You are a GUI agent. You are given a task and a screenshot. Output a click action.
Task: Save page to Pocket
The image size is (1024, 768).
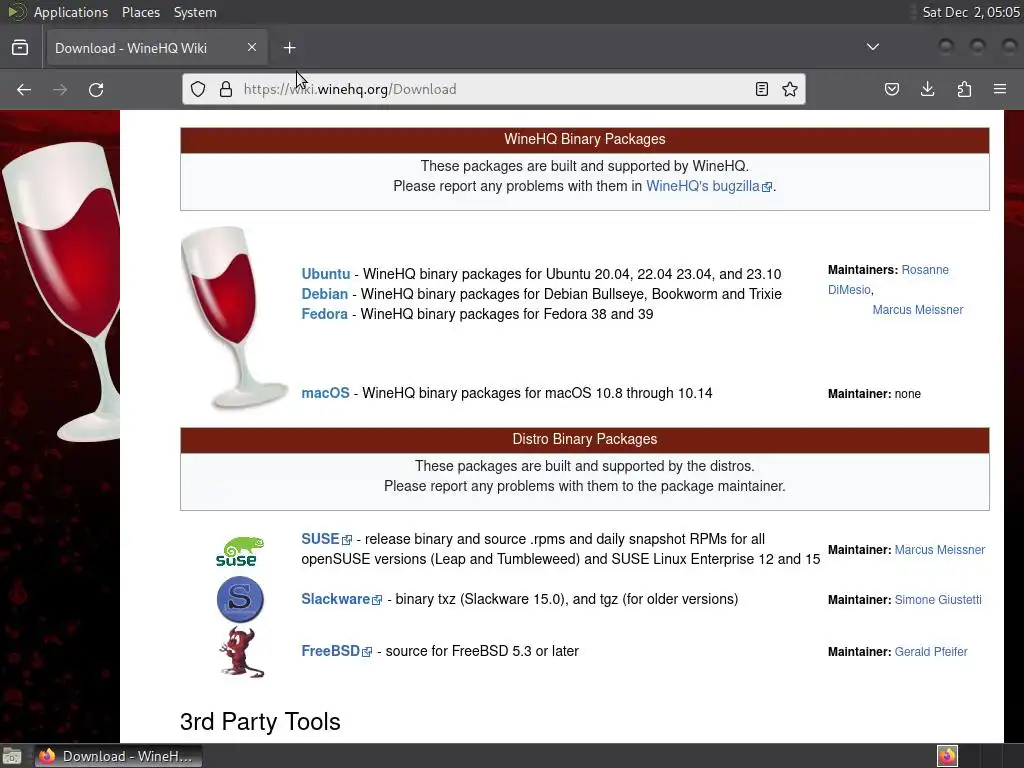(891, 89)
